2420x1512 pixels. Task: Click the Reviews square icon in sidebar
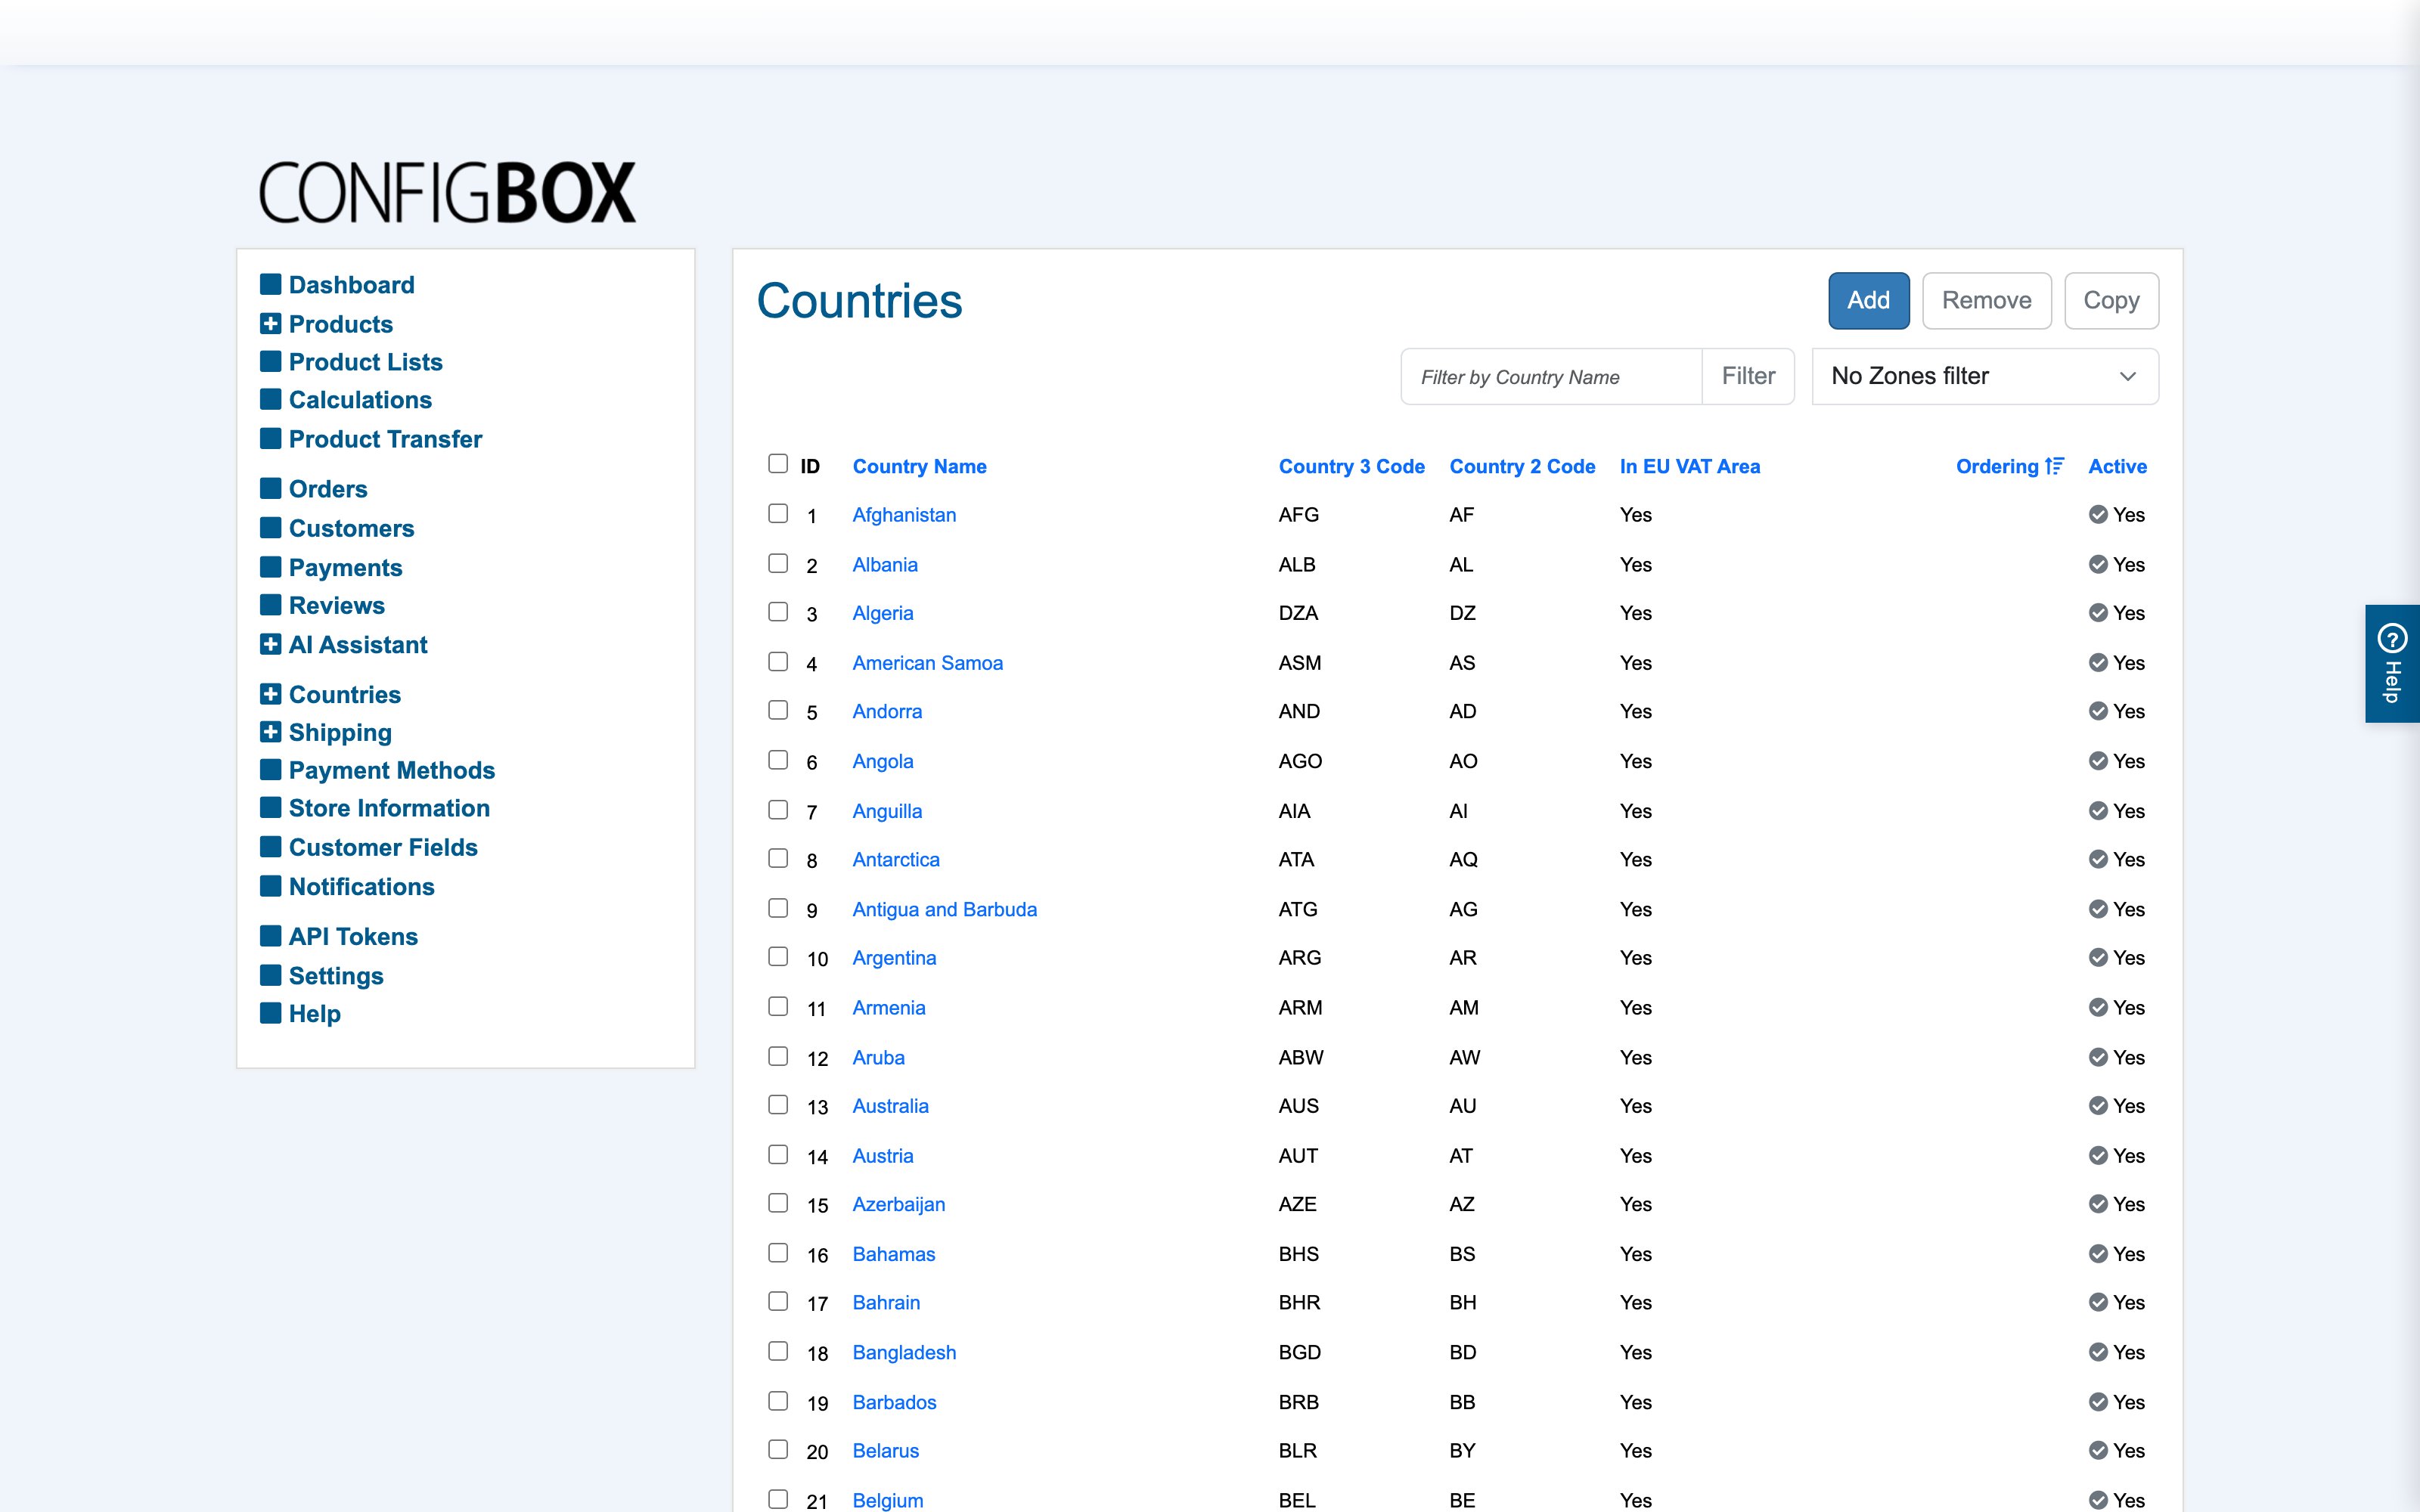coord(270,605)
